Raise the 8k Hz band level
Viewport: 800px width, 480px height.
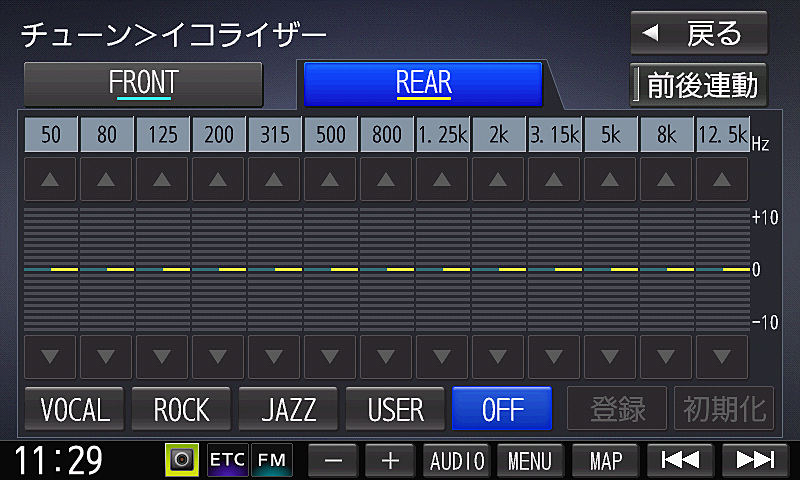[x=666, y=179]
